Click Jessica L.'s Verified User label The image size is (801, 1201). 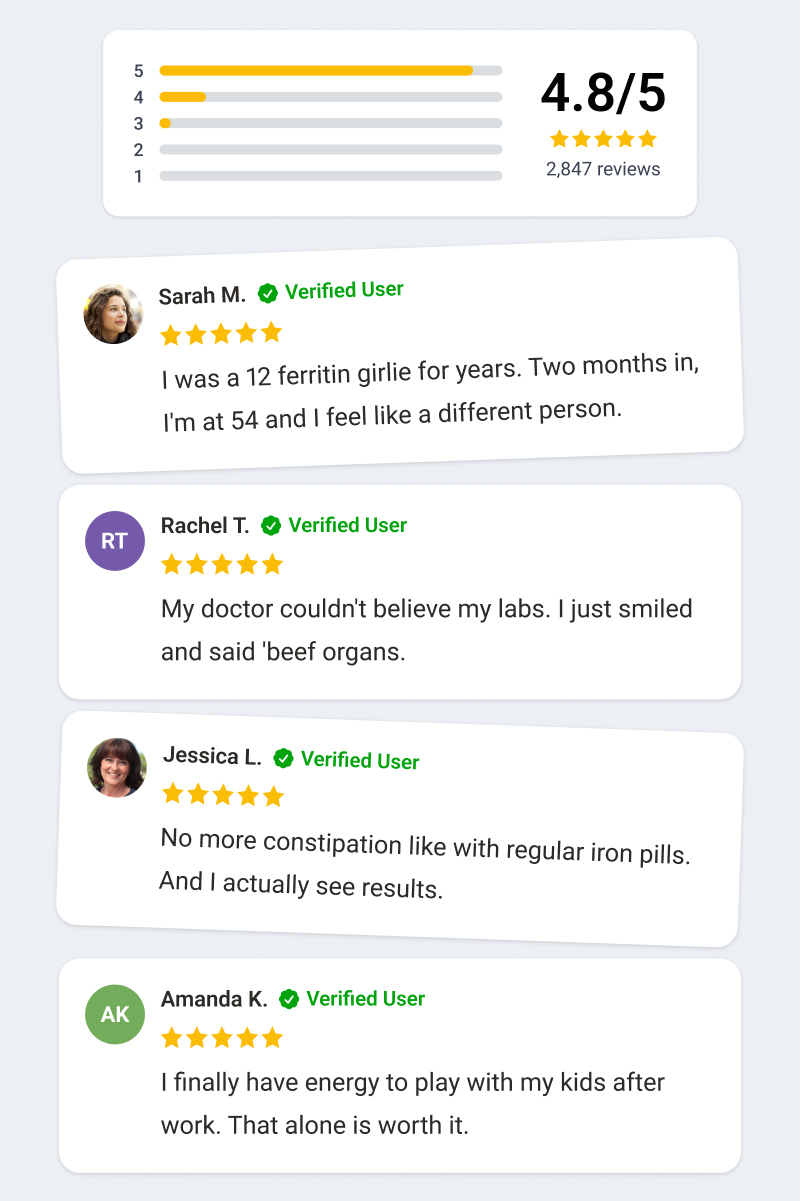tap(360, 761)
